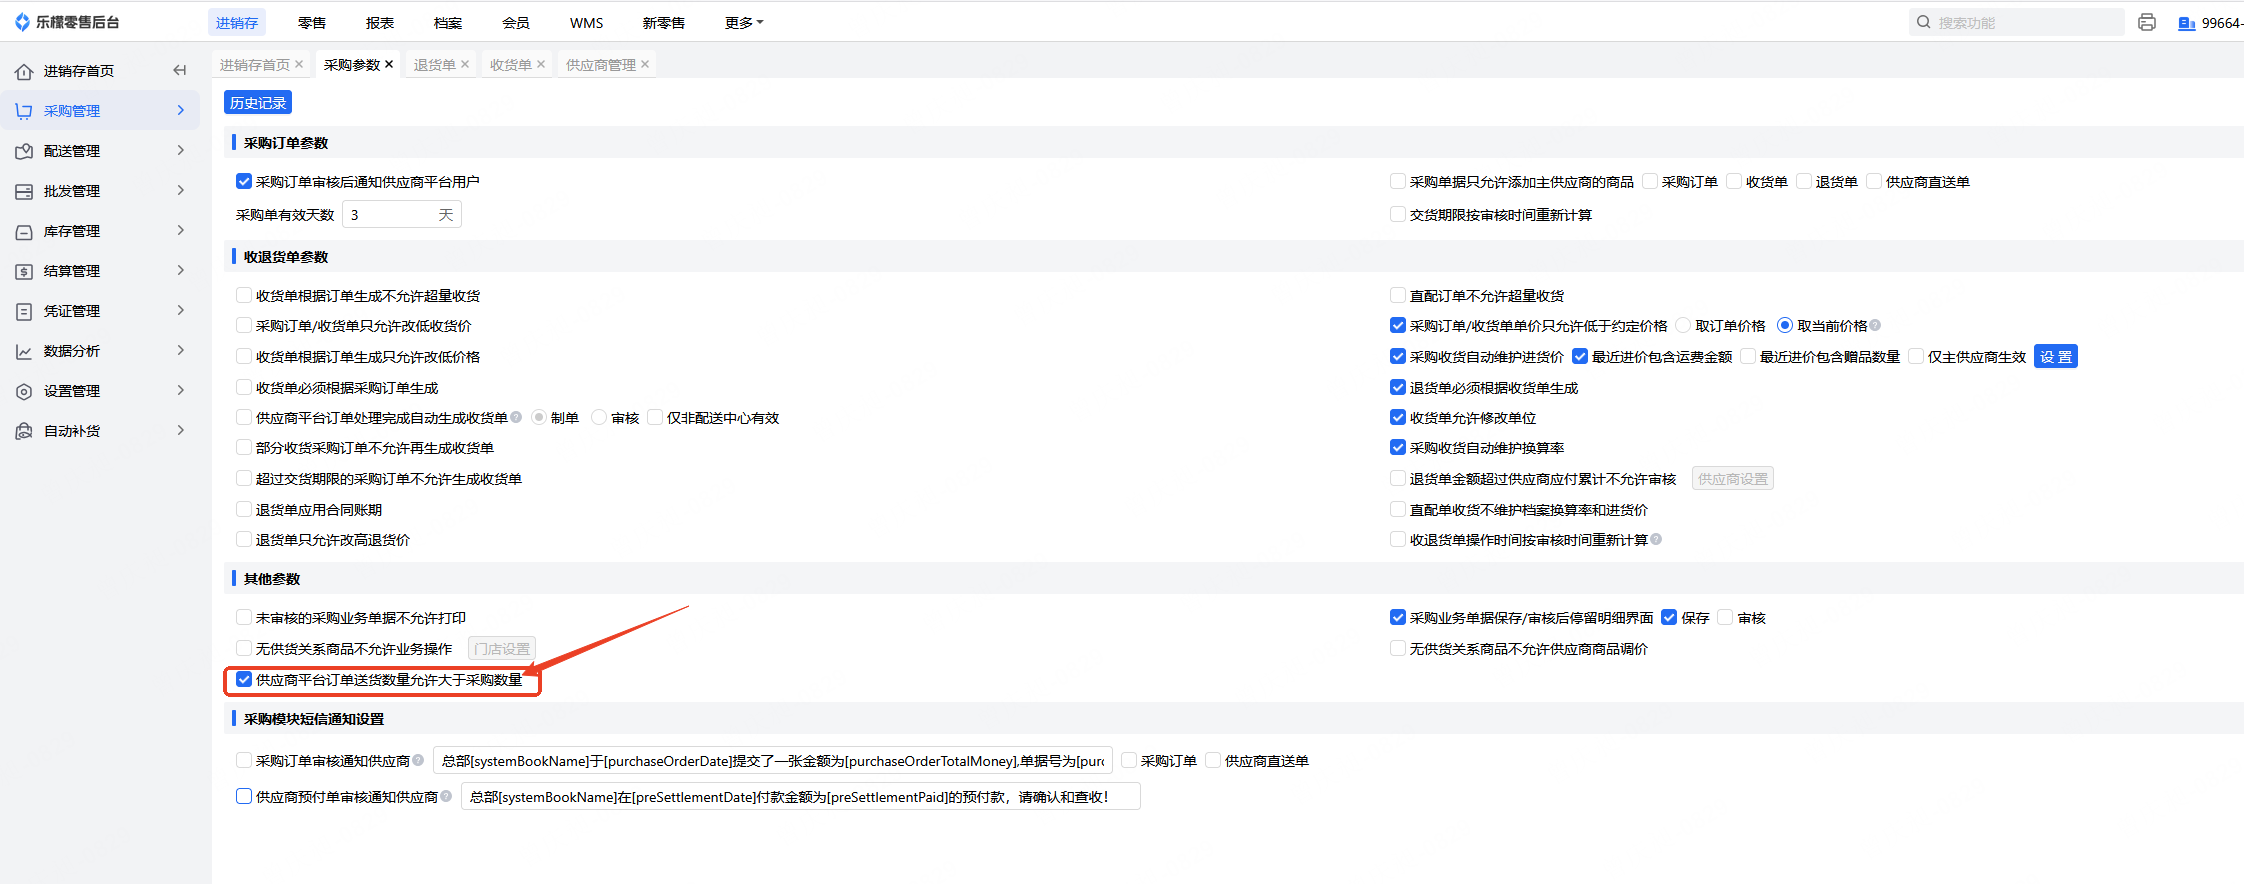Click the 采购单有效天数 input field
This screenshot has height=884, width=2244.
[x=390, y=215]
